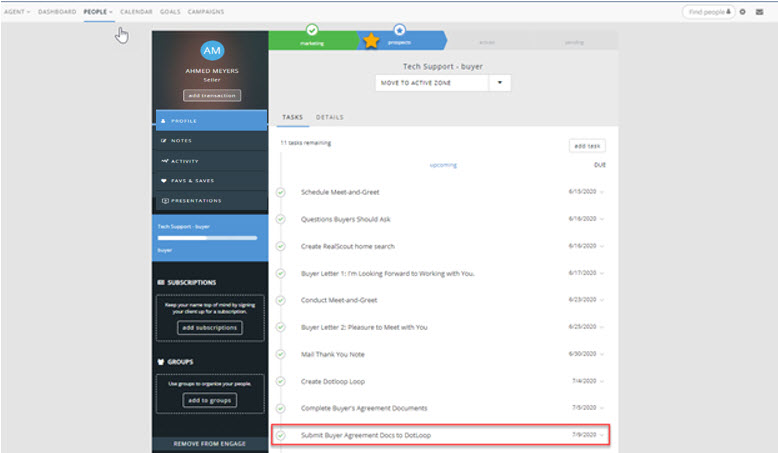The height and width of the screenshot is (453, 778).
Task: Expand options for task due 6/23/2020
Action: click(x=602, y=300)
